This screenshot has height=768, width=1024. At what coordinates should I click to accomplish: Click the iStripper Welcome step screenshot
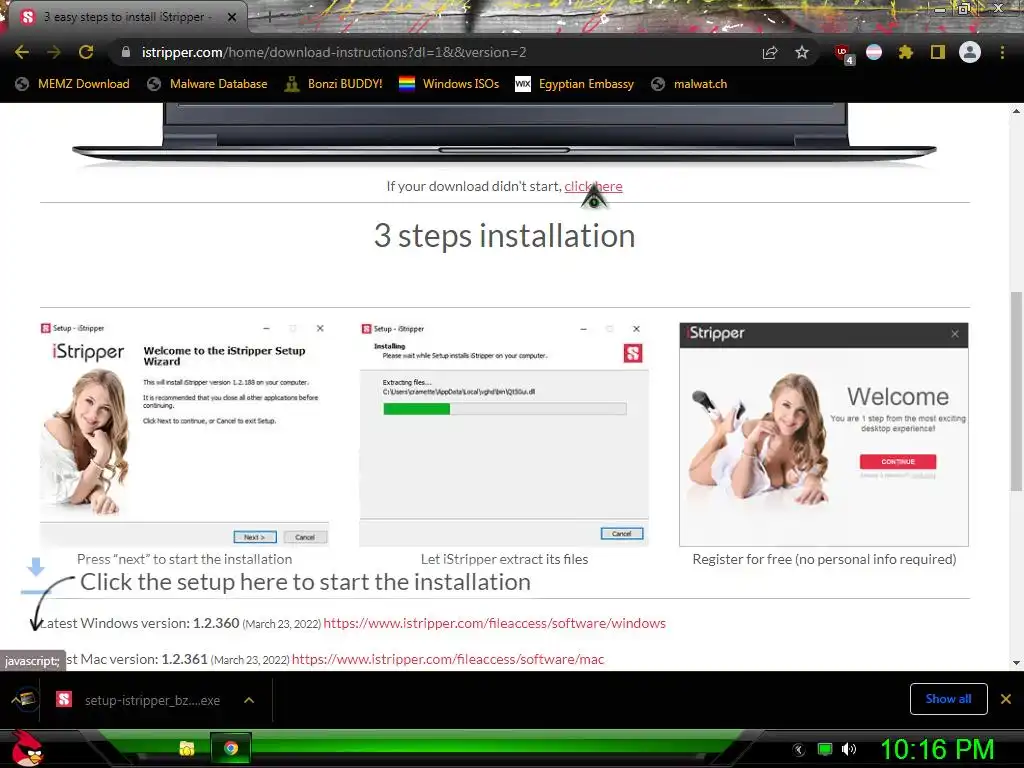[x=824, y=434]
